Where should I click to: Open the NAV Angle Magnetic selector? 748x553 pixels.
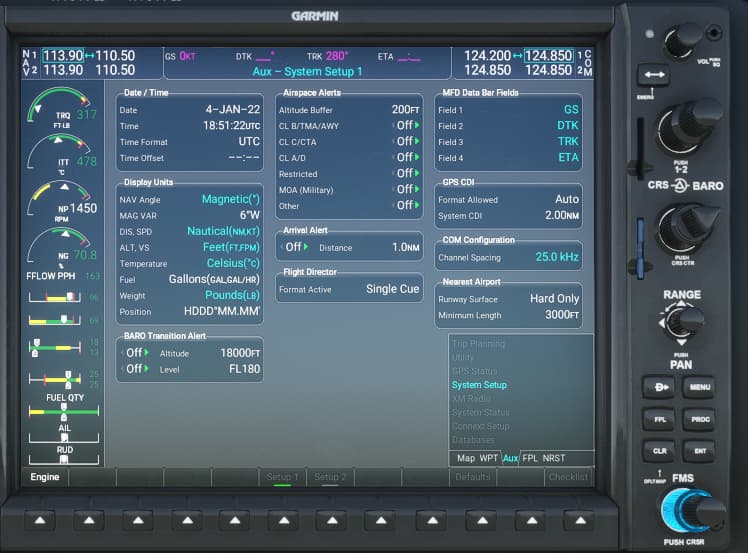tap(231, 199)
